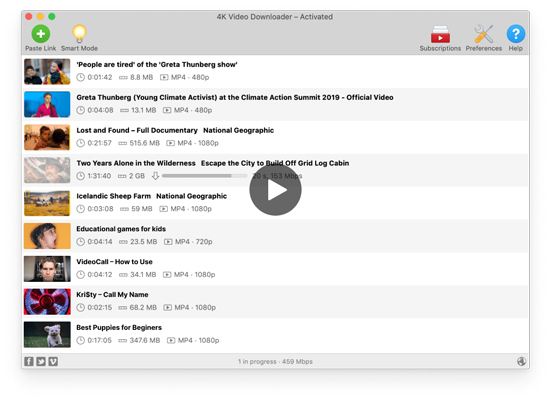Click the format icon on VideoCall row
Viewport: 550px width, 400px height.
tap(167, 274)
